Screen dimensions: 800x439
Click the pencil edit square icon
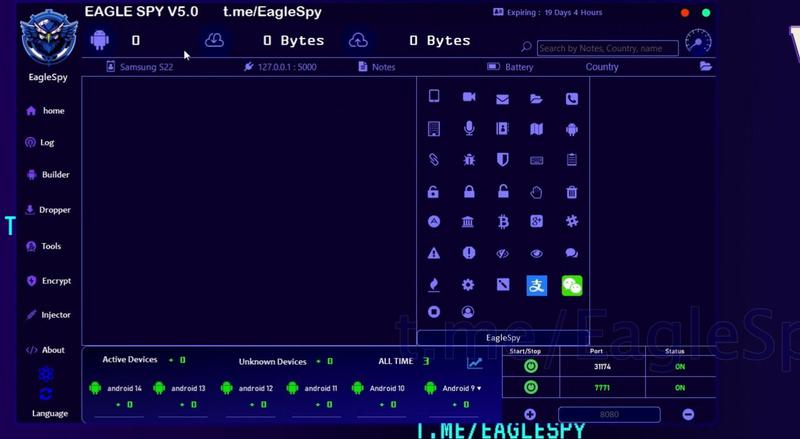pos(503,284)
